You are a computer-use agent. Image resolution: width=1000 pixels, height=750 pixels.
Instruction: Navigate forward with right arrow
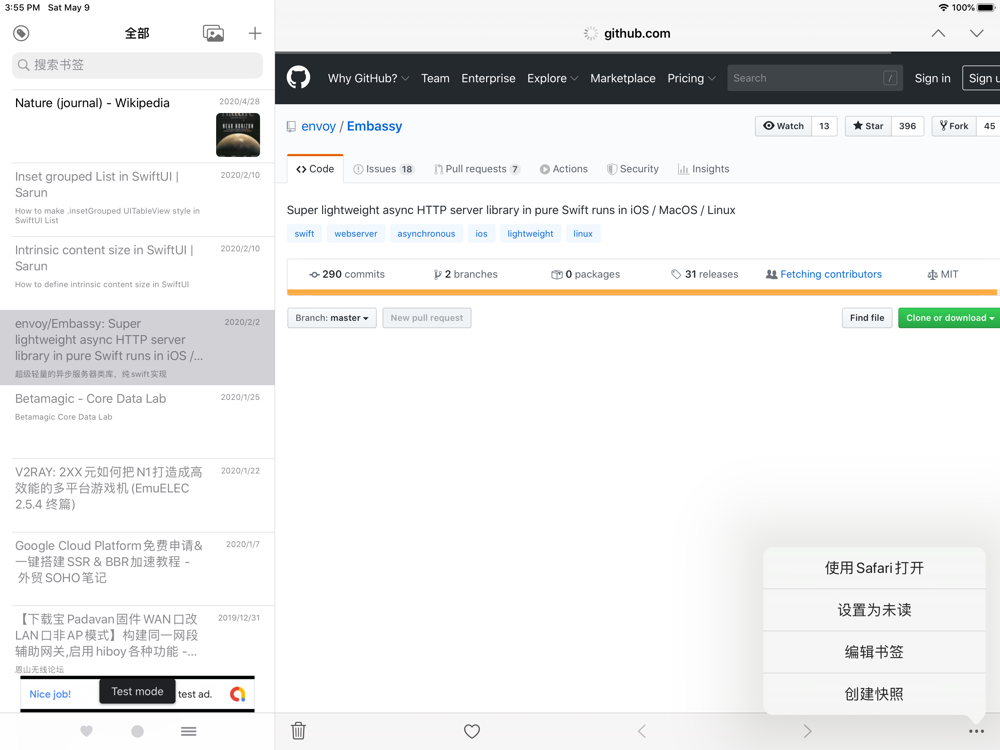tap(807, 731)
